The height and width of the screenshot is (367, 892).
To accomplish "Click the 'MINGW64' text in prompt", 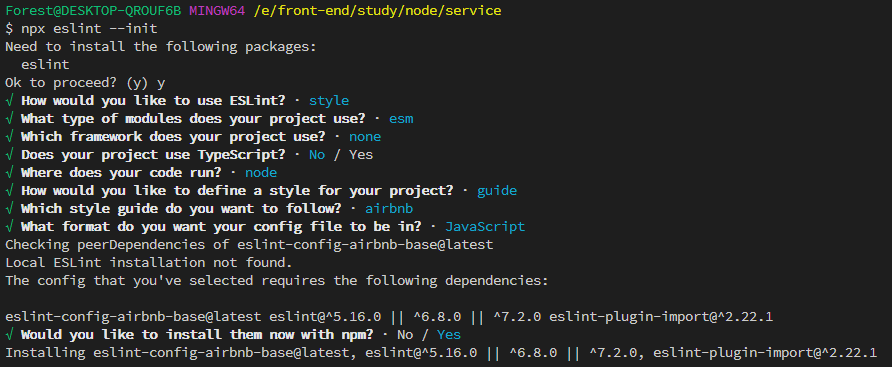I will point(217,10).
